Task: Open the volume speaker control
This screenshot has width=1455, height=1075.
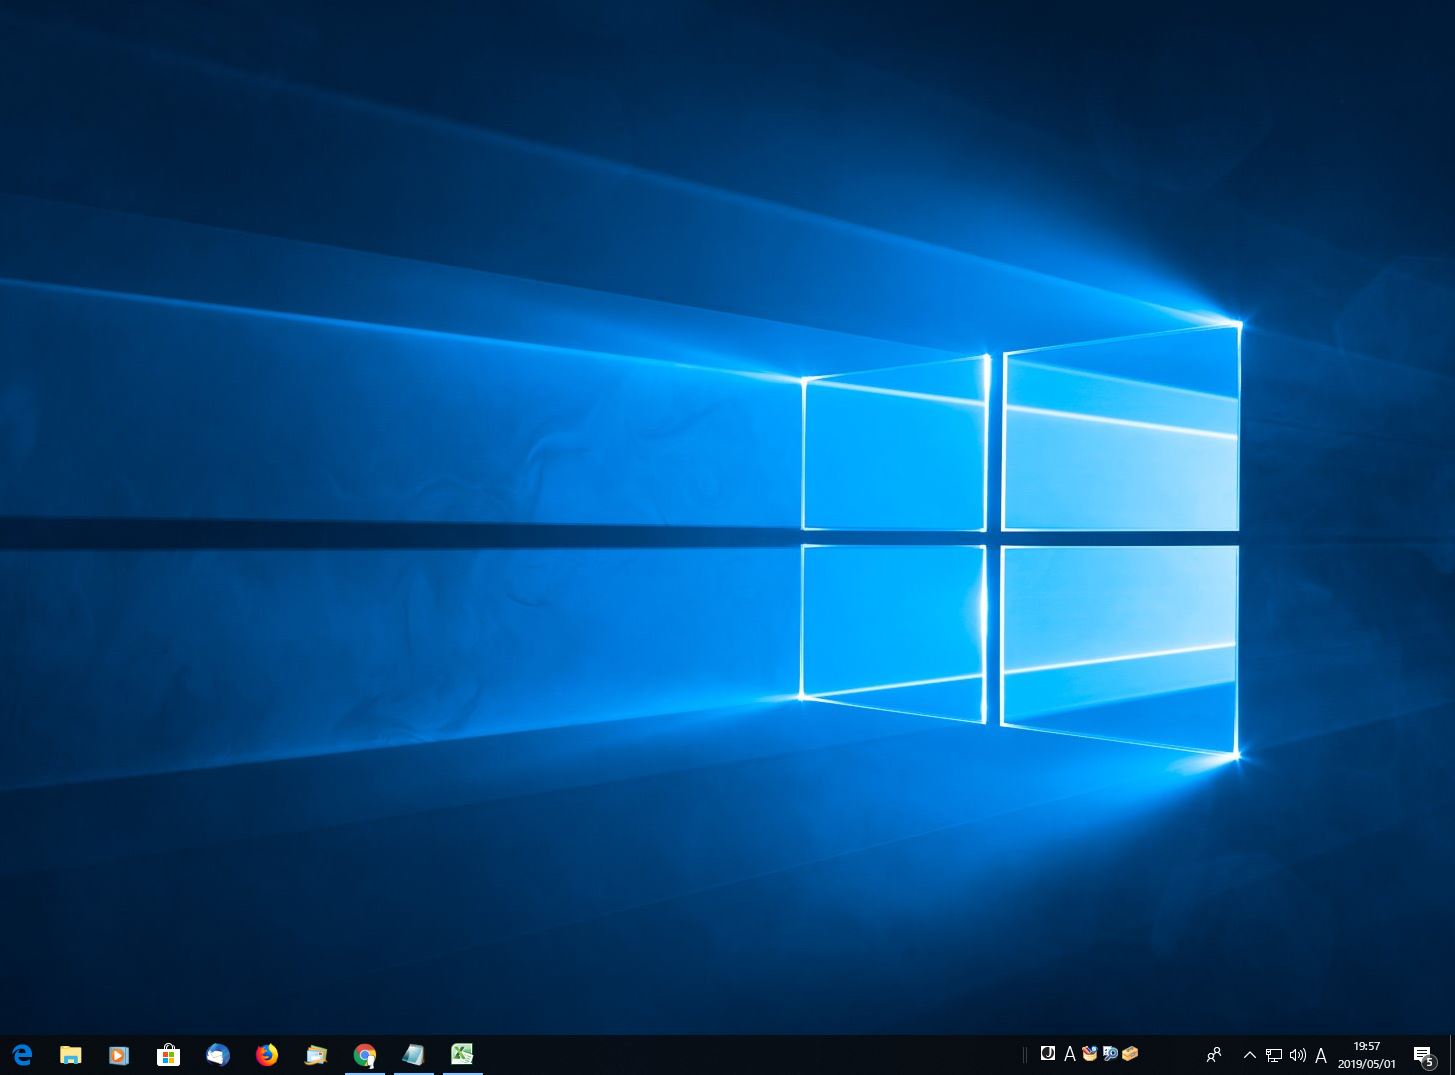Action: click(x=1298, y=1055)
